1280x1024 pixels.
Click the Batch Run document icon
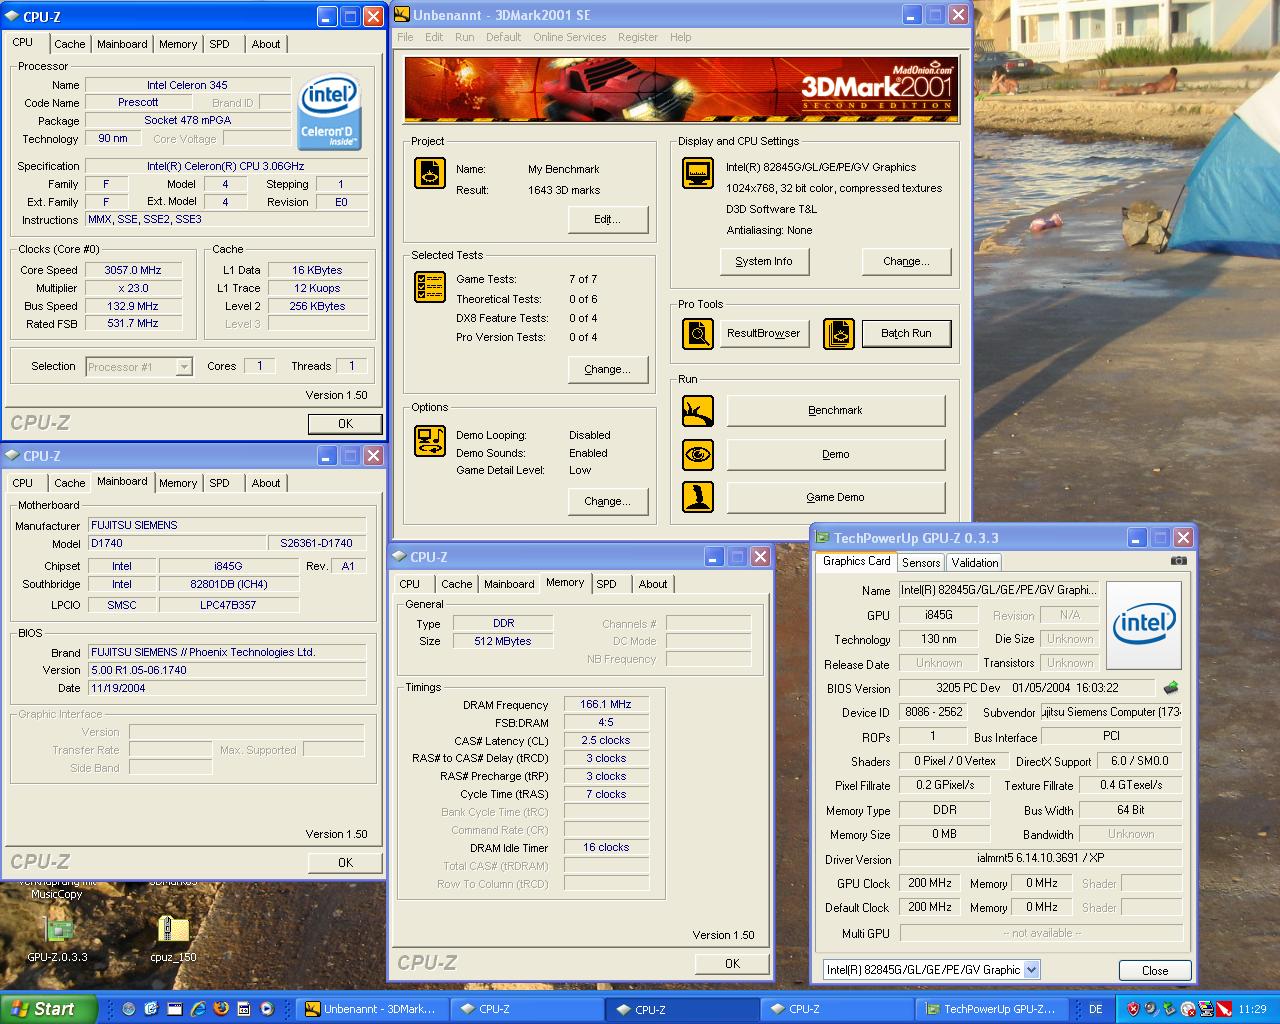(x=839, y=334)
